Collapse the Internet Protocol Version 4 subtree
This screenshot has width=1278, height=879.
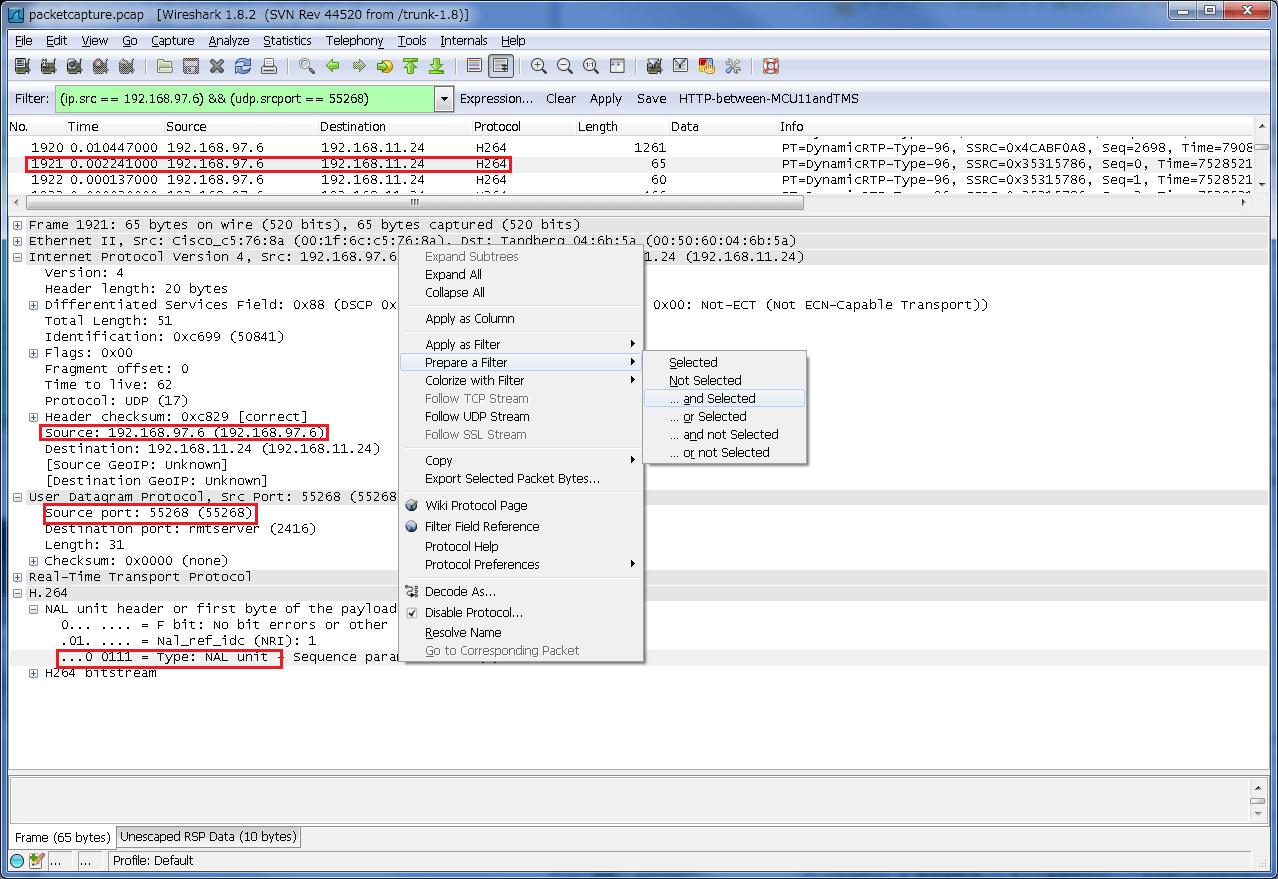pyautogui.click(x=17, y=256)
